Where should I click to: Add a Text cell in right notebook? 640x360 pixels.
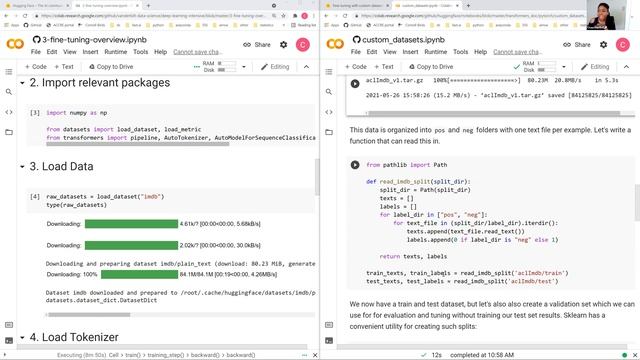384,67
